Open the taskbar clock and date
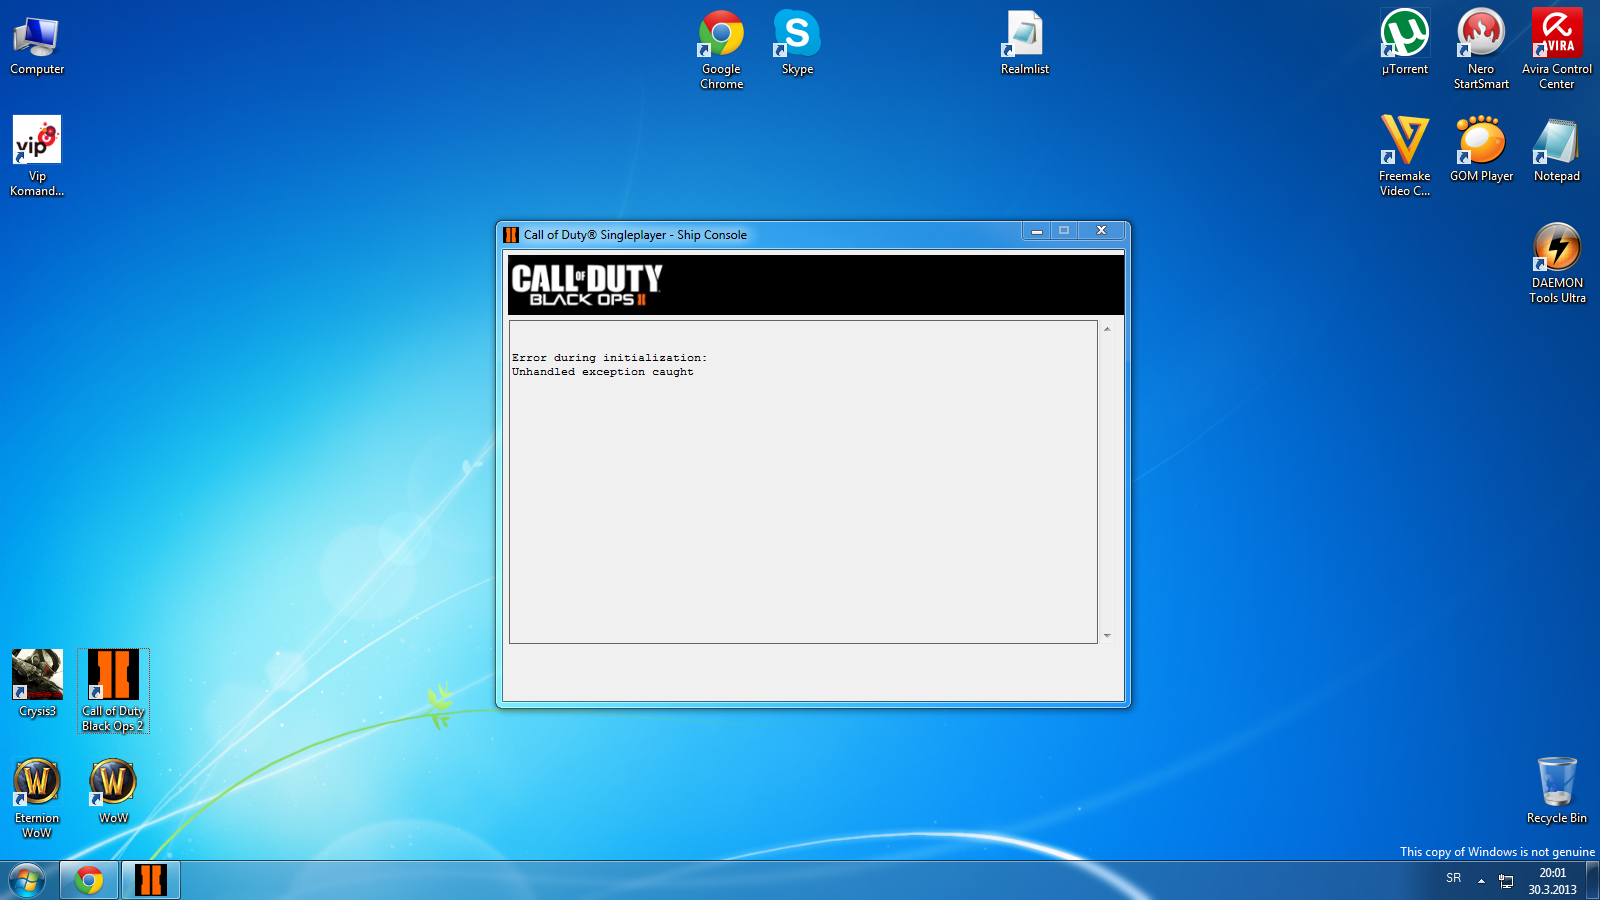Screen dimensions: 1600x900 click(1552, 881)
